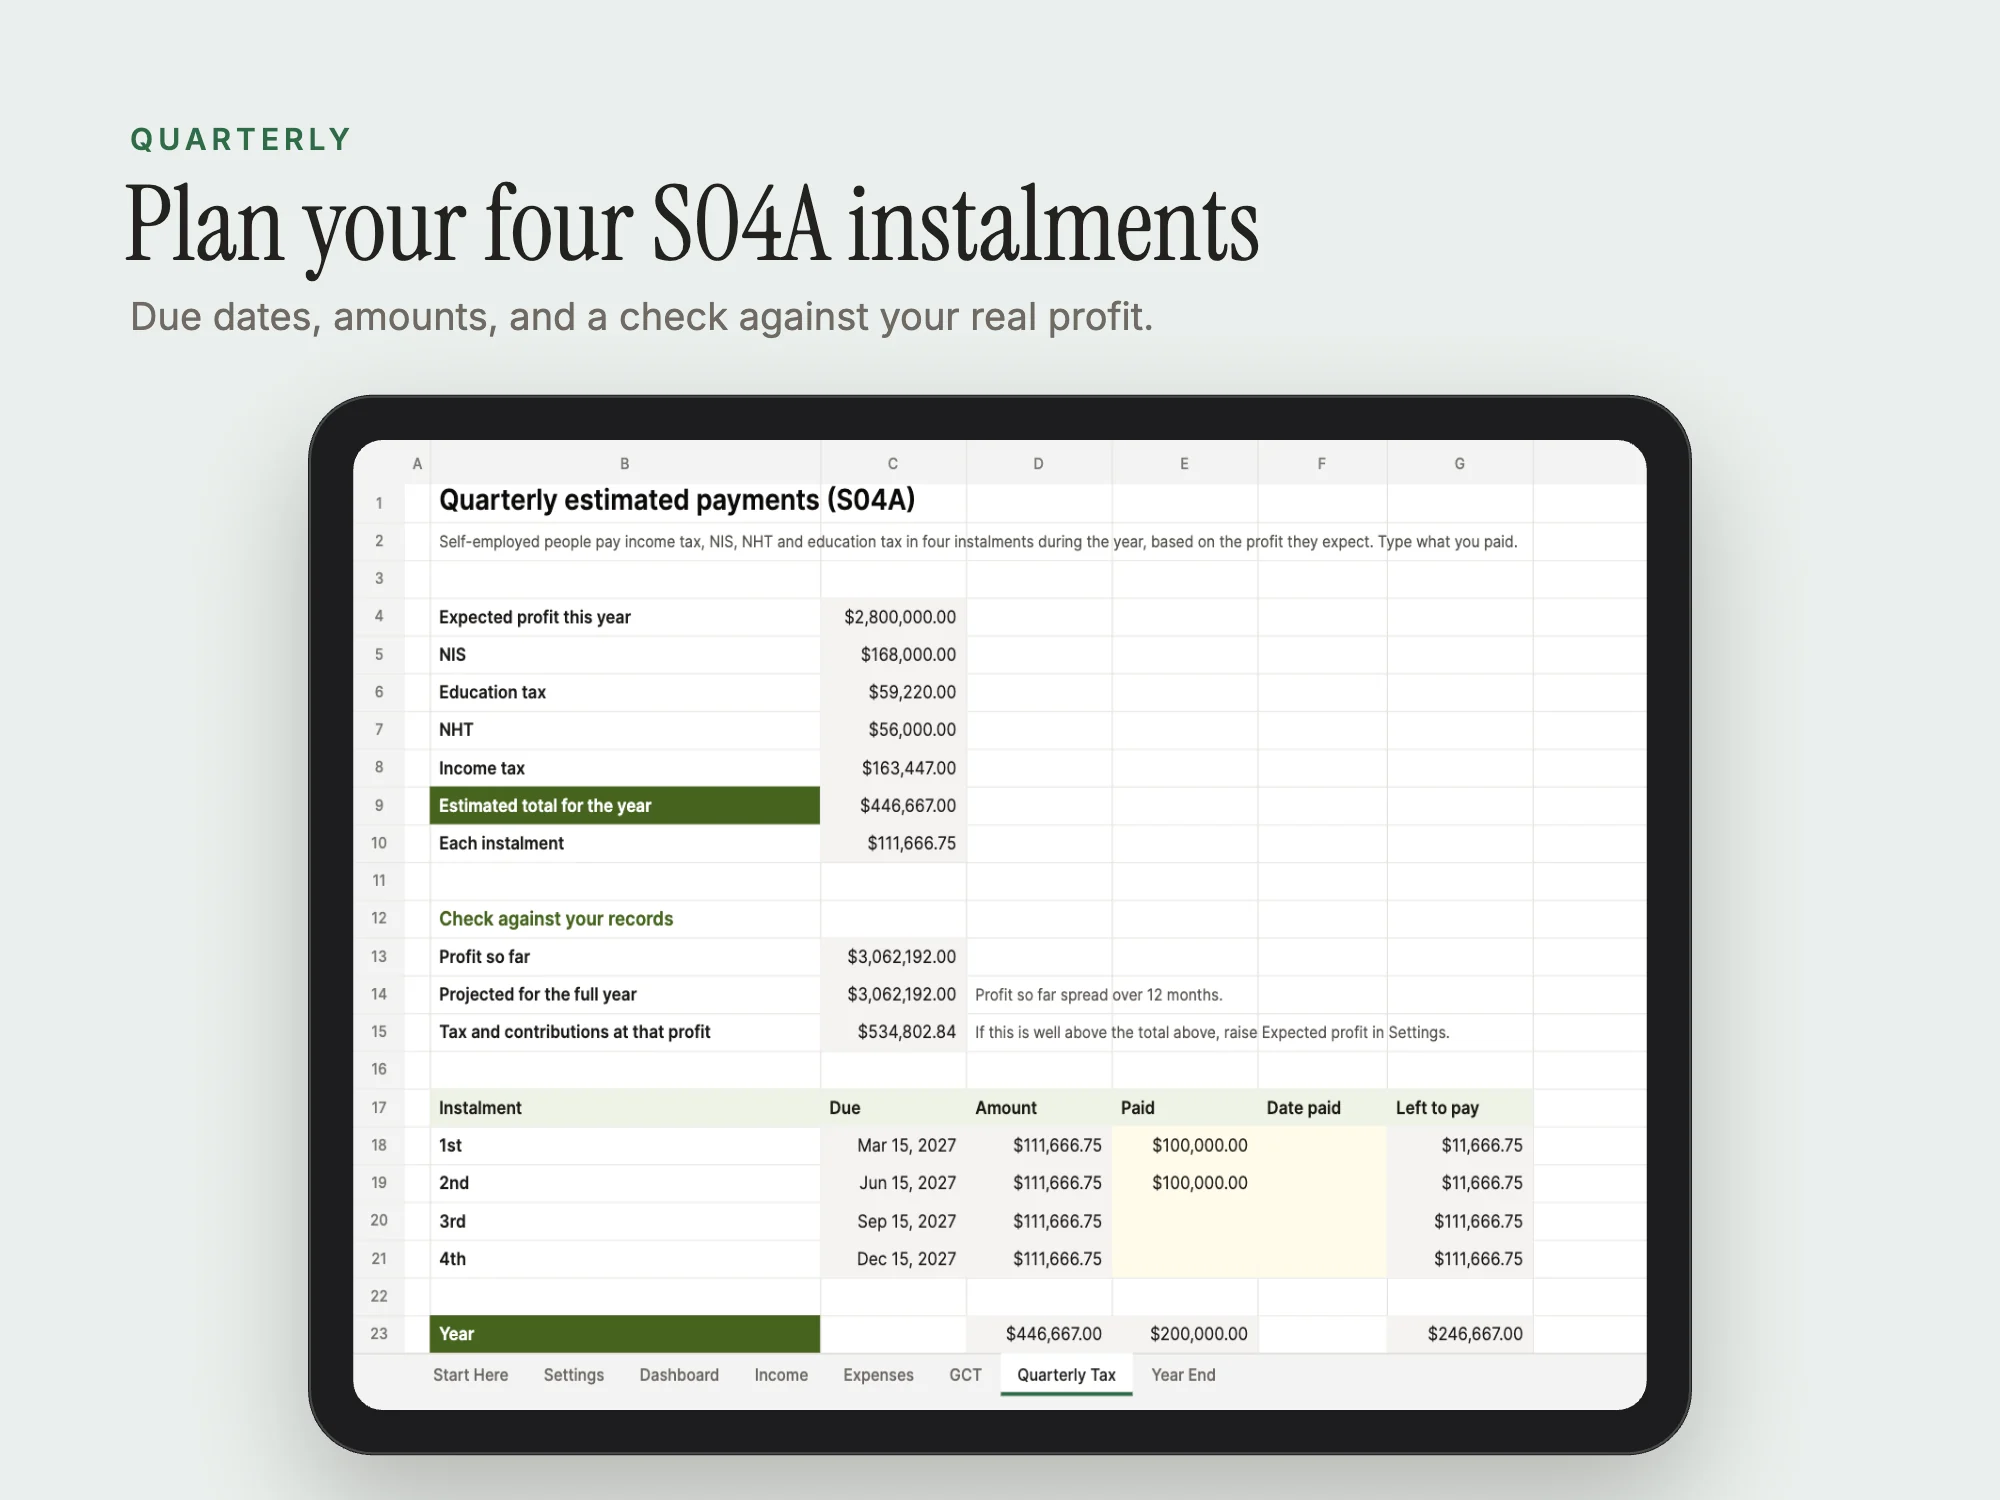Click the empty Paid cell for 4th instalment
Screen dimensions: 2000x1500
(1185, 1259)
